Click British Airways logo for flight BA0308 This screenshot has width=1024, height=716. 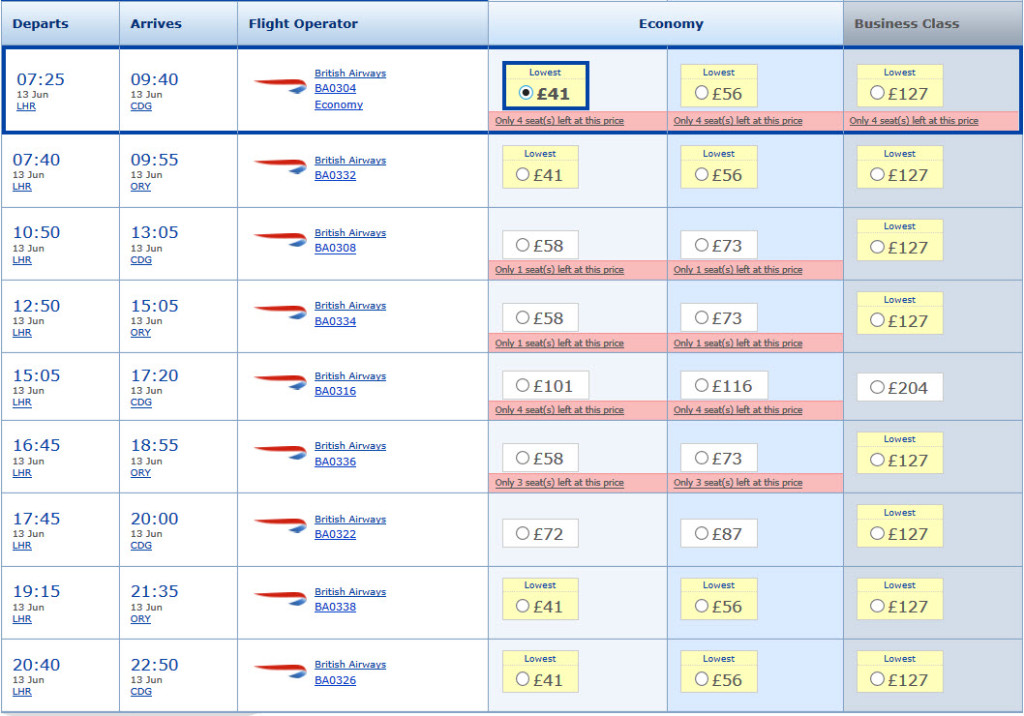(280, 238)
